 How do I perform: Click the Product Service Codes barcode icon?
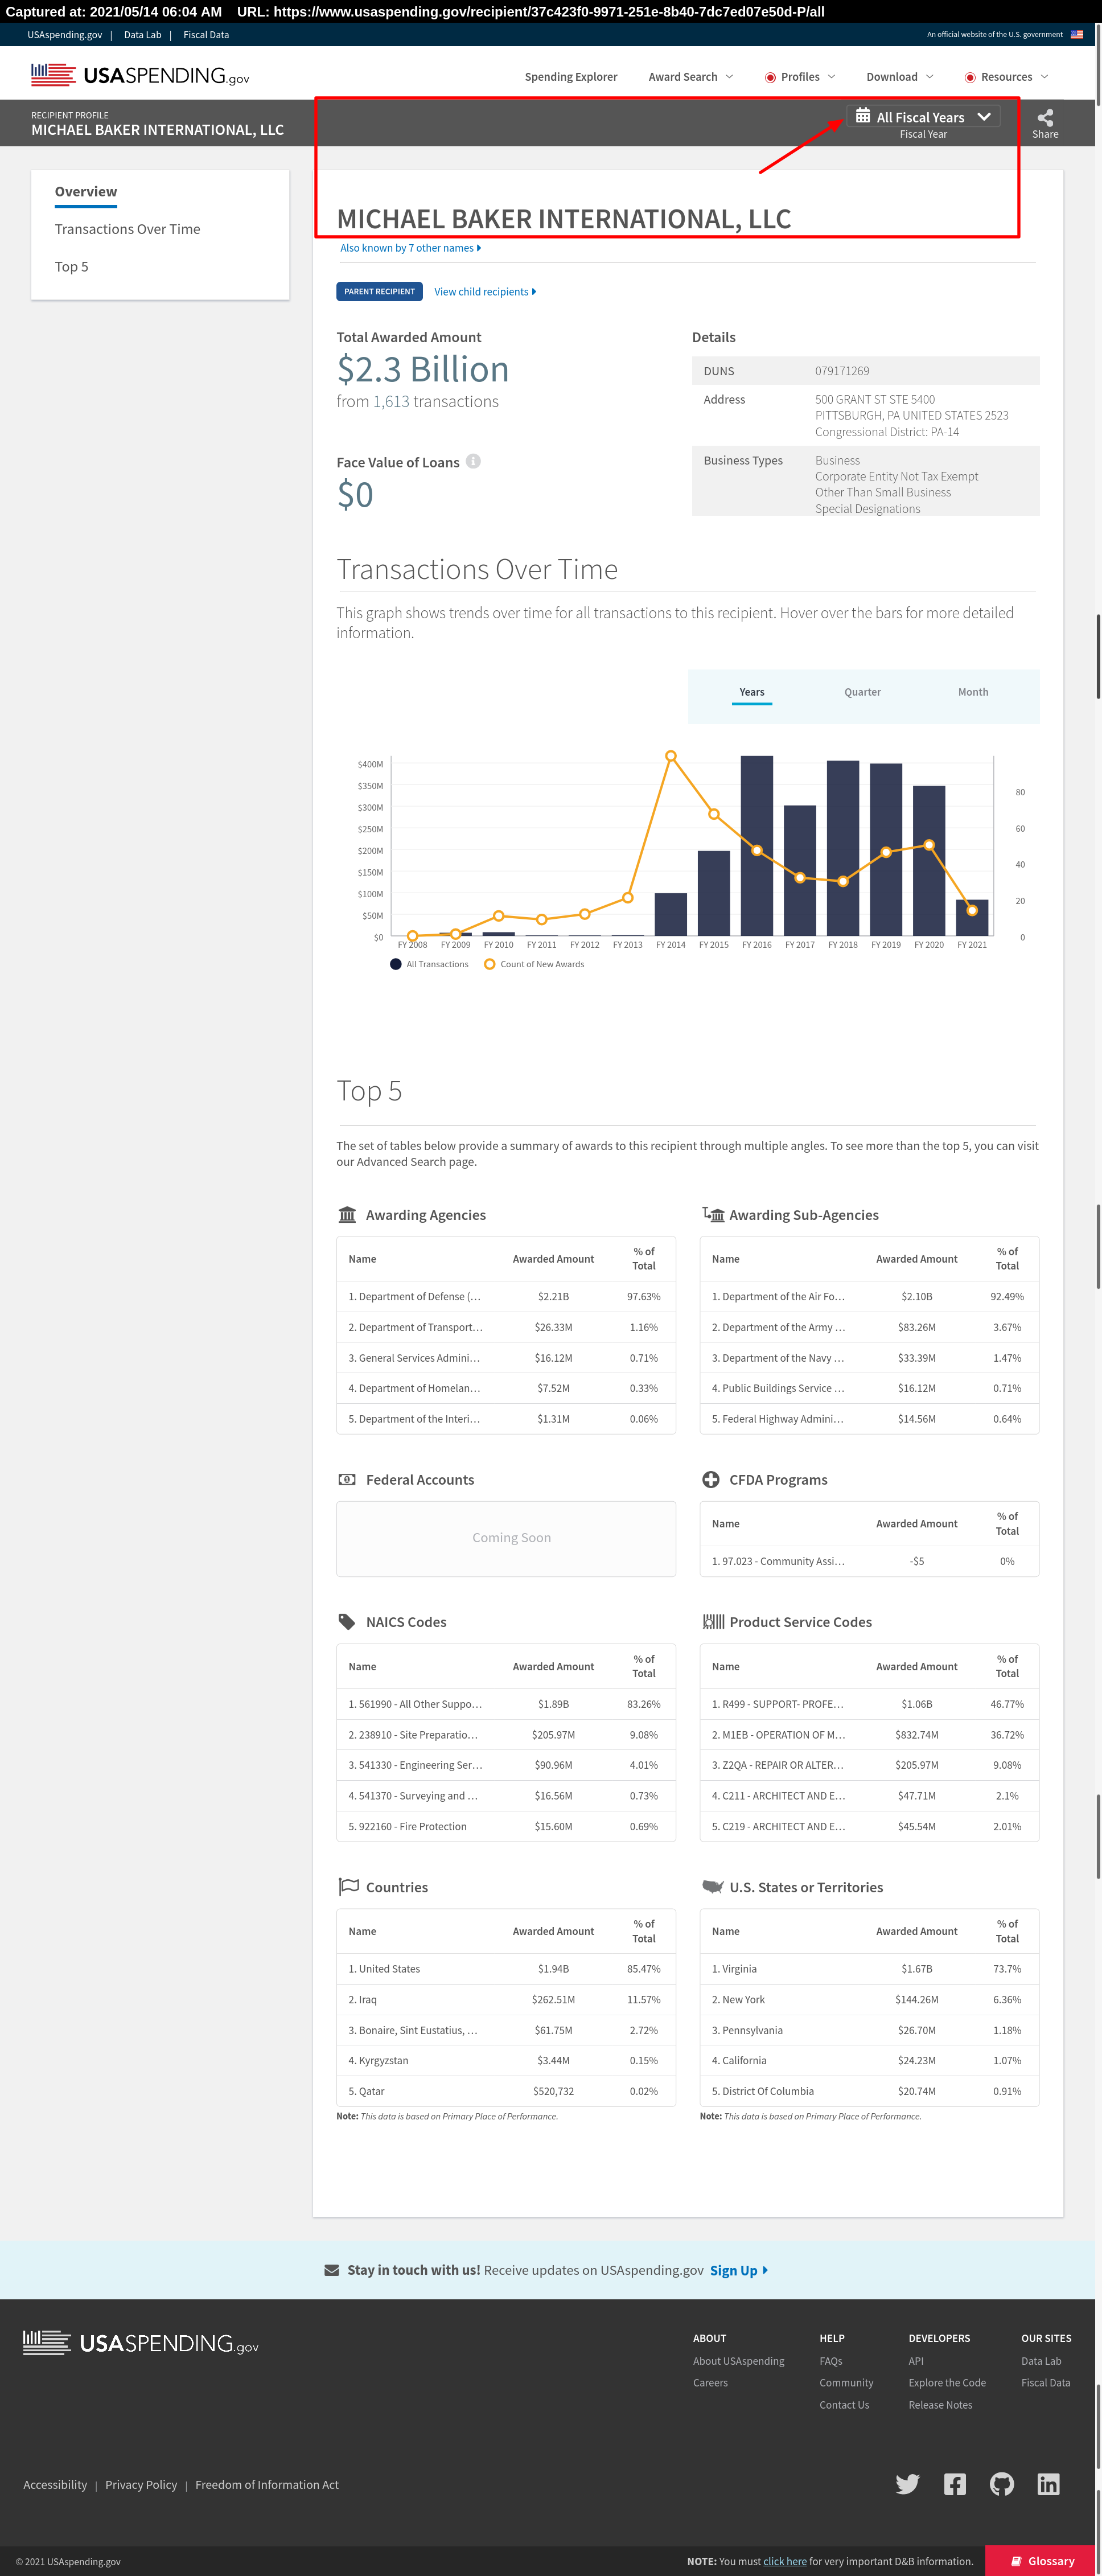pyautogui.click(x=713, y=1621)
